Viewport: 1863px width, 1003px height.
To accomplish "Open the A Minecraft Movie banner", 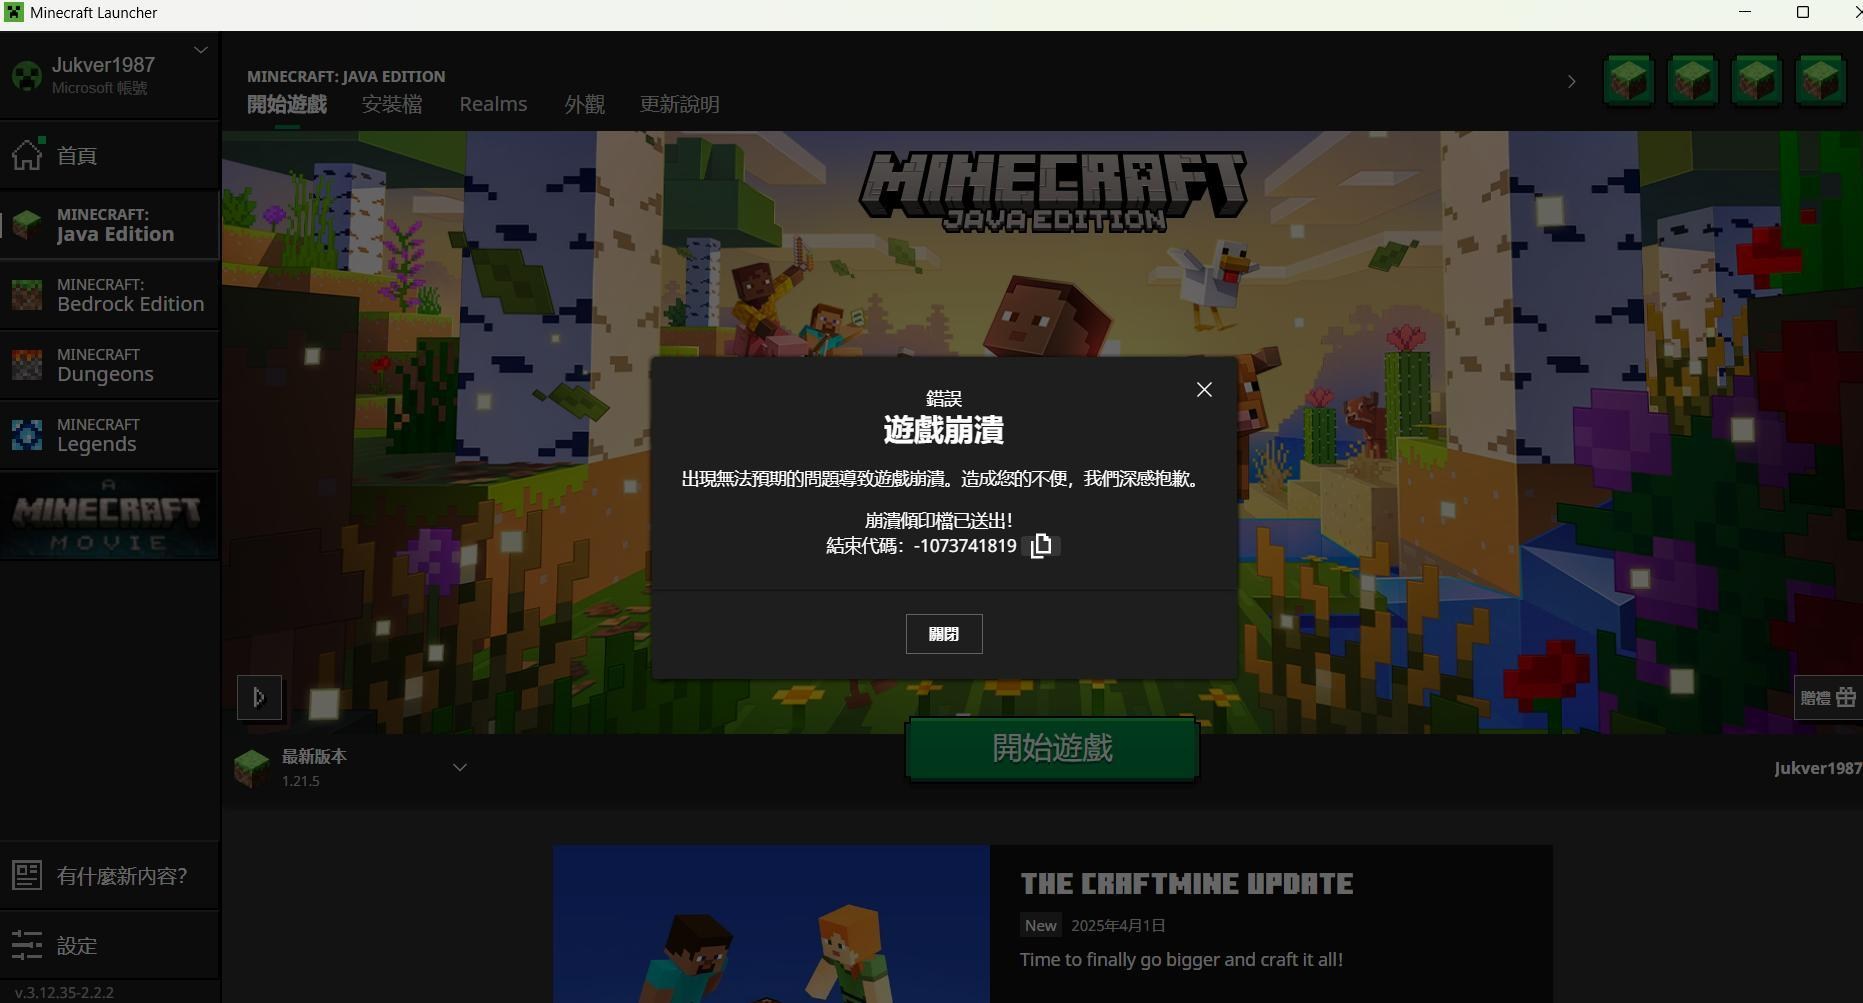I will [x=109, y=516].
